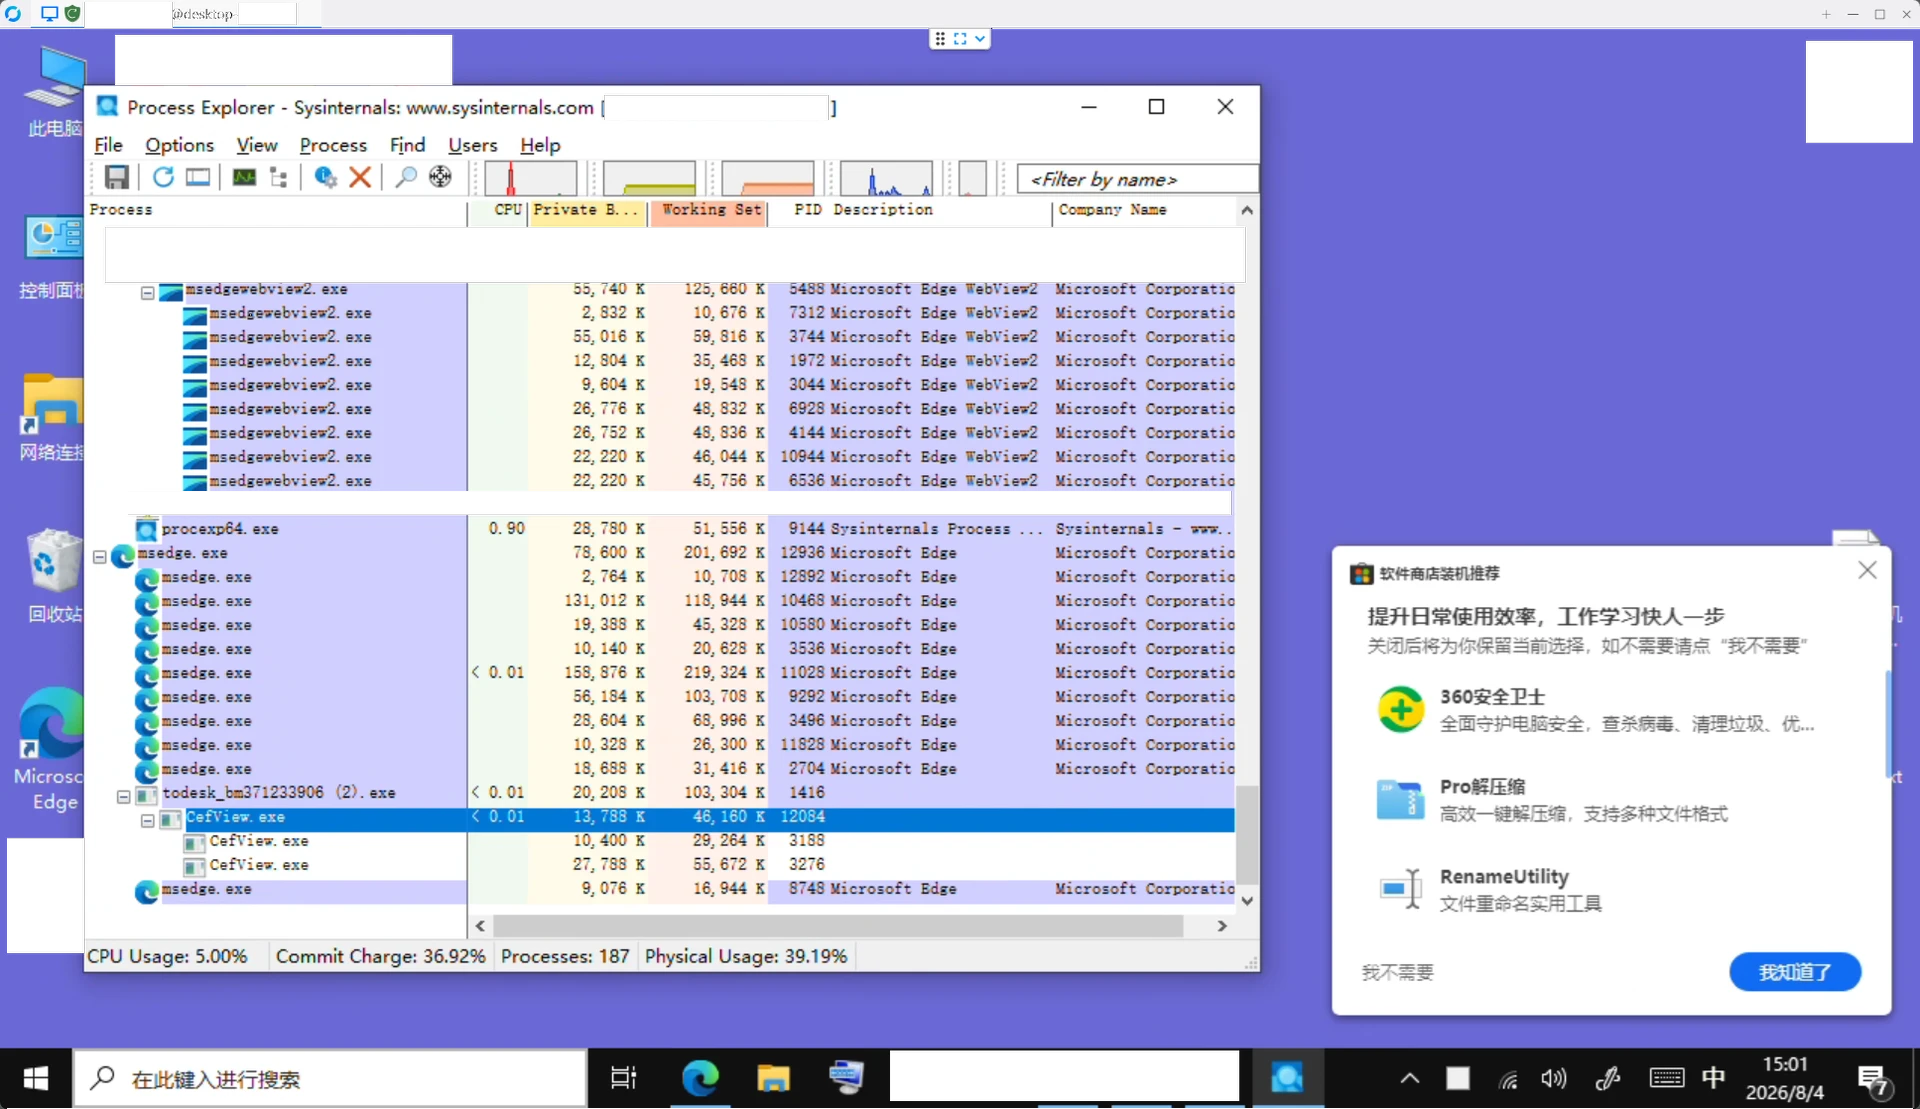Collapse the msedgewebview2.exe process tree

(x=147, y=293)
